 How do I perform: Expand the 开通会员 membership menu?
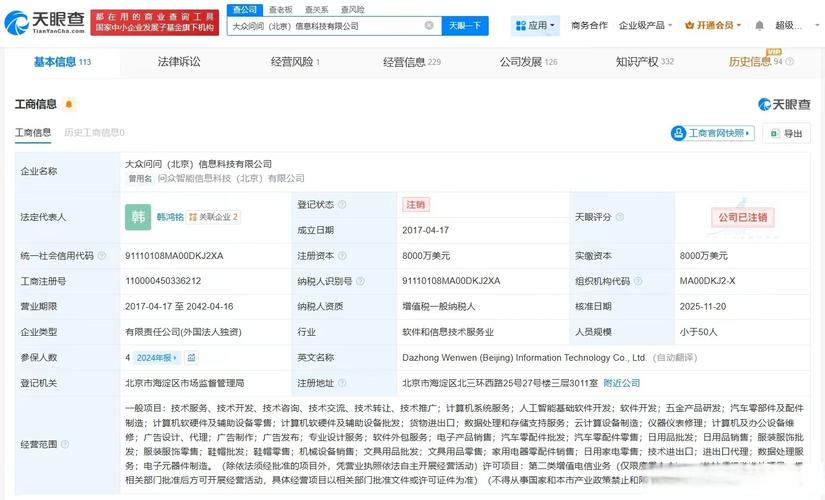pyautogui.click(x=713, y=25)
